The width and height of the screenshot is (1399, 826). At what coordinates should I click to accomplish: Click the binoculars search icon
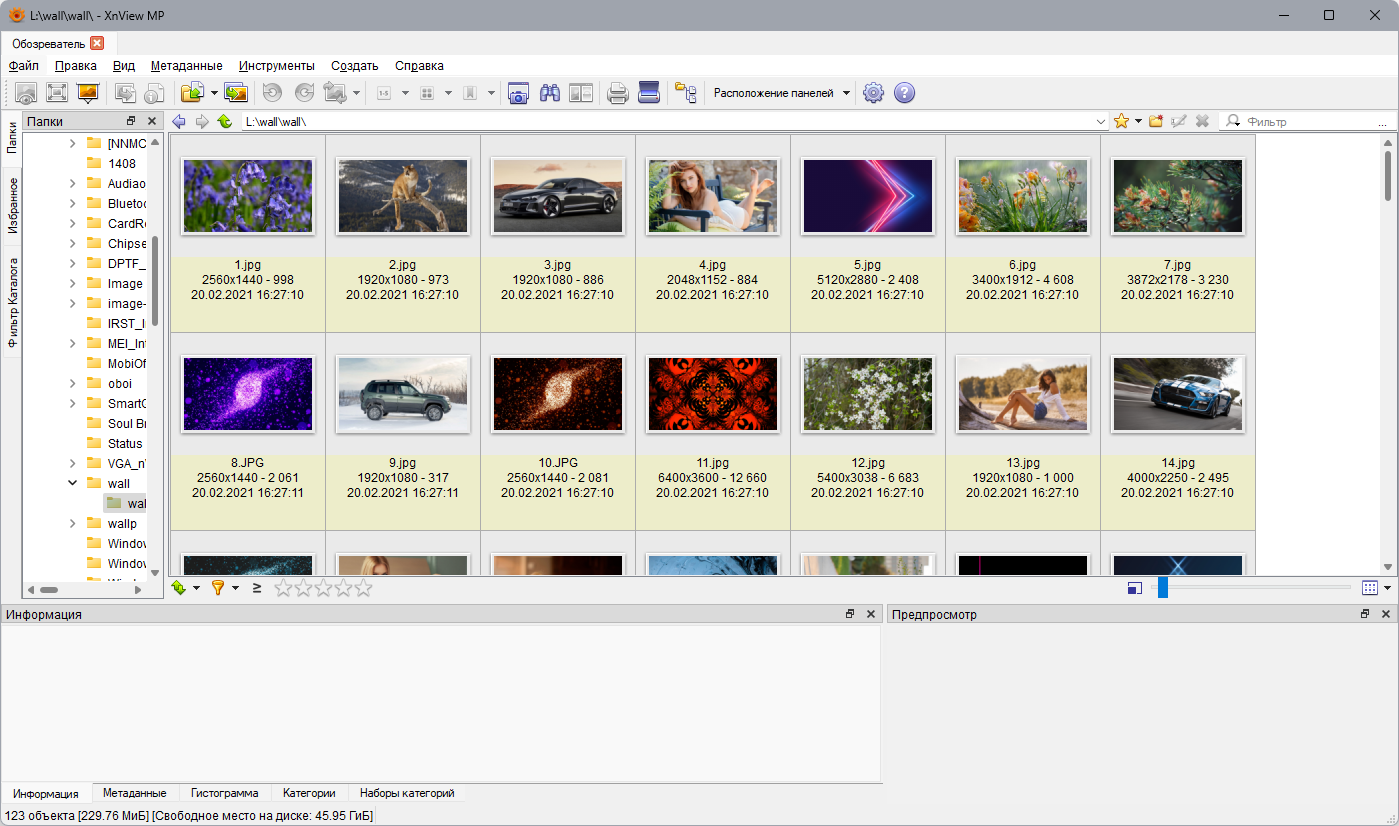pos(549,93)
